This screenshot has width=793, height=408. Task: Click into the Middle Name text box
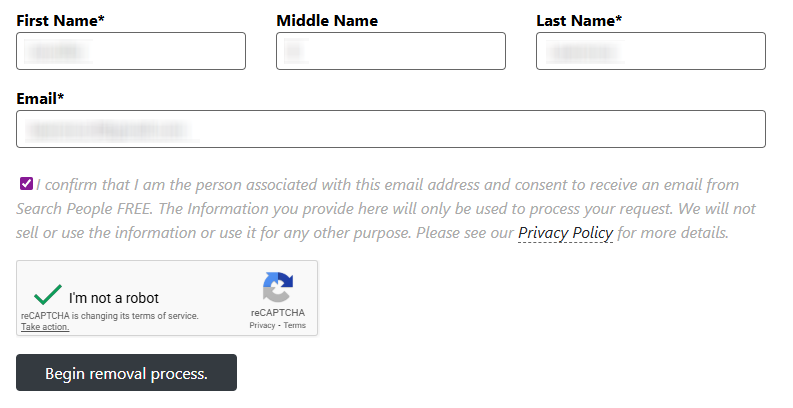tap(391, 51)
